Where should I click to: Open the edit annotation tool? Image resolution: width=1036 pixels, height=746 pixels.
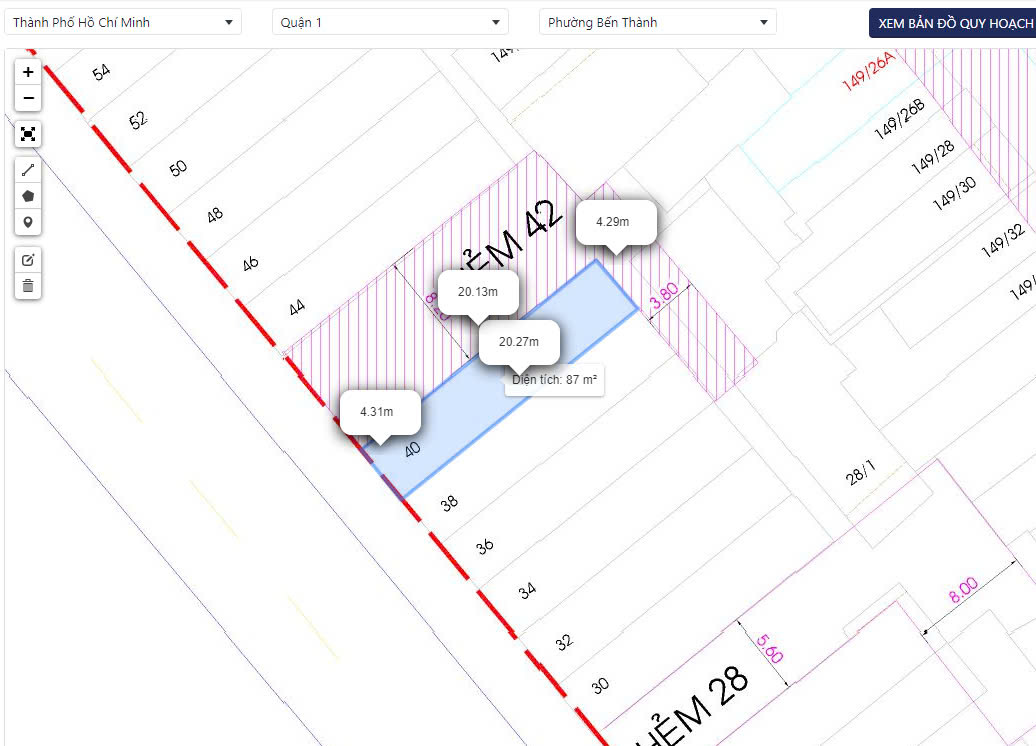(x=27, y=259)
